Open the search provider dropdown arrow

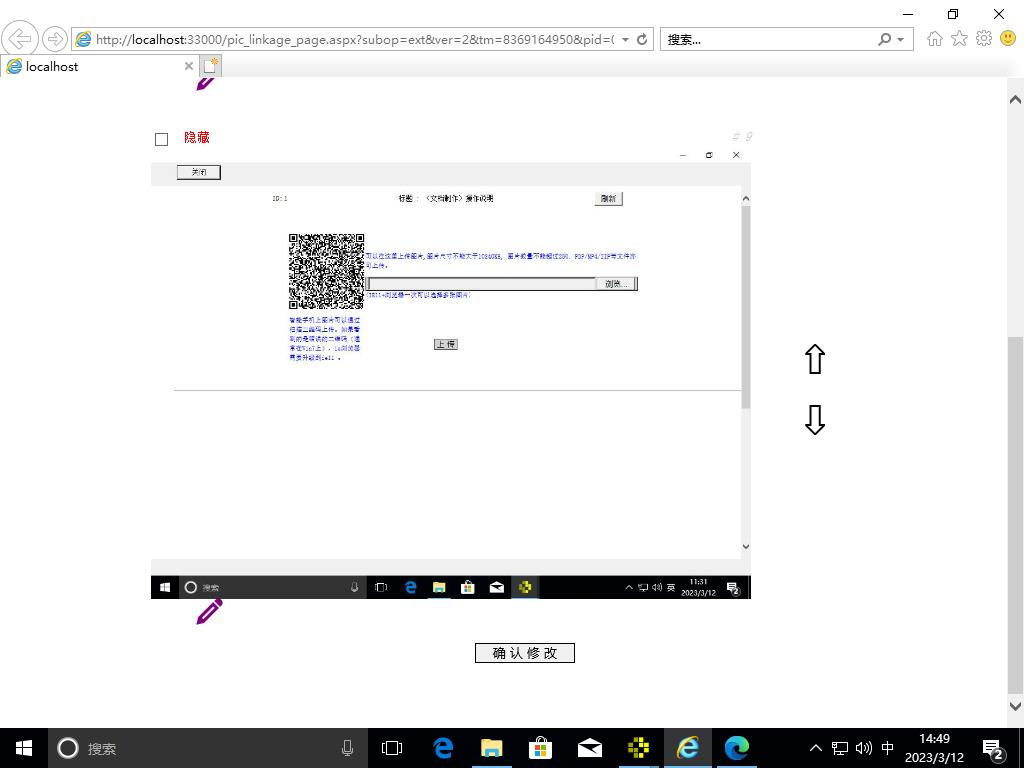tap(901, 40)
